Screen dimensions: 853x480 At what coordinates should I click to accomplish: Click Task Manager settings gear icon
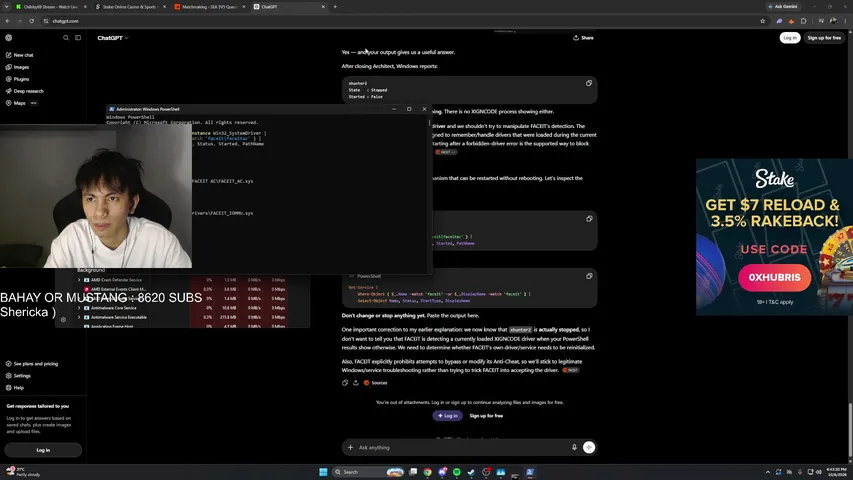point(63,319)
